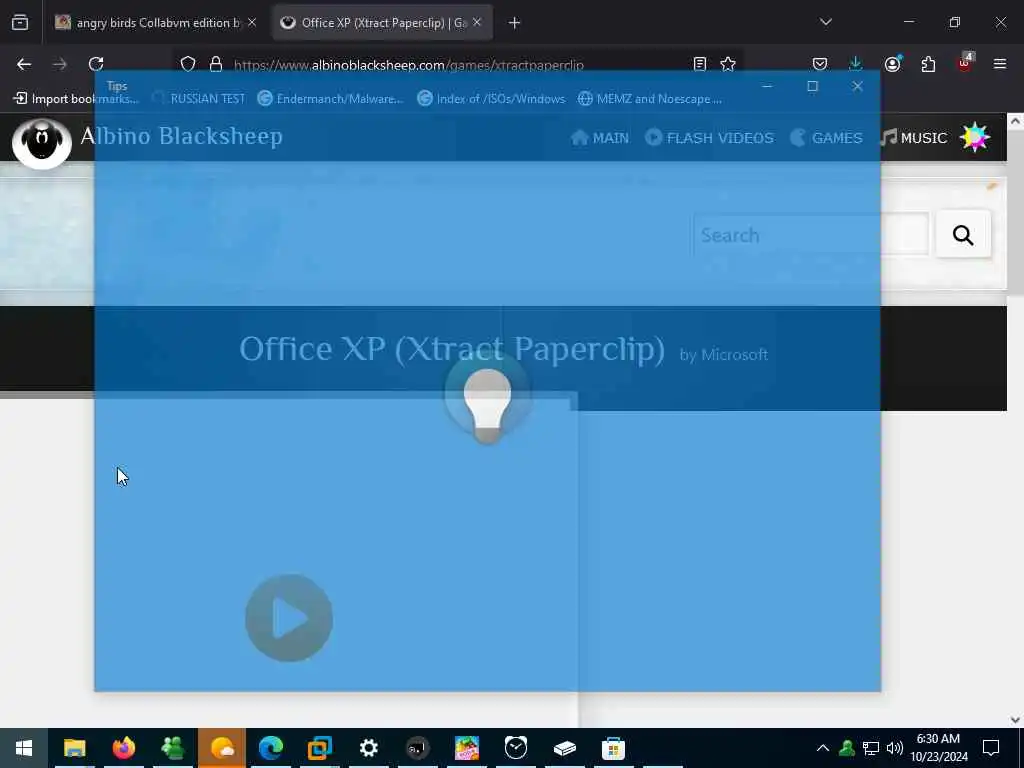Screen dimensions: 1024x768
Task: Open network status in system tray
Action: 871,748
